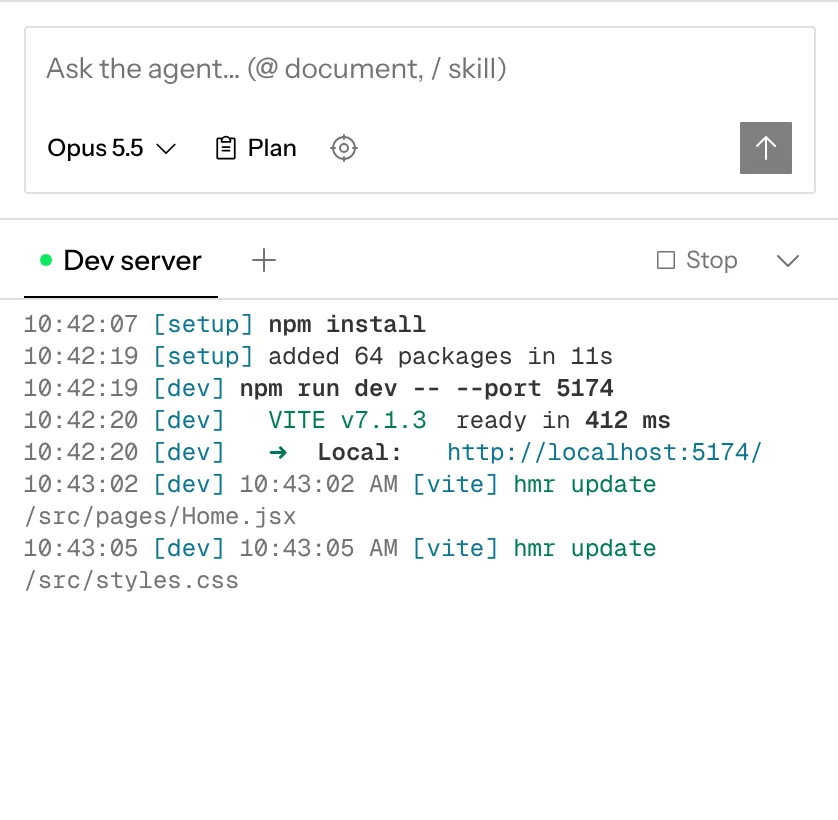Screen dimensions: 838x820
Task: Focus the Ask the agent input field
Action: click(420, 68)
